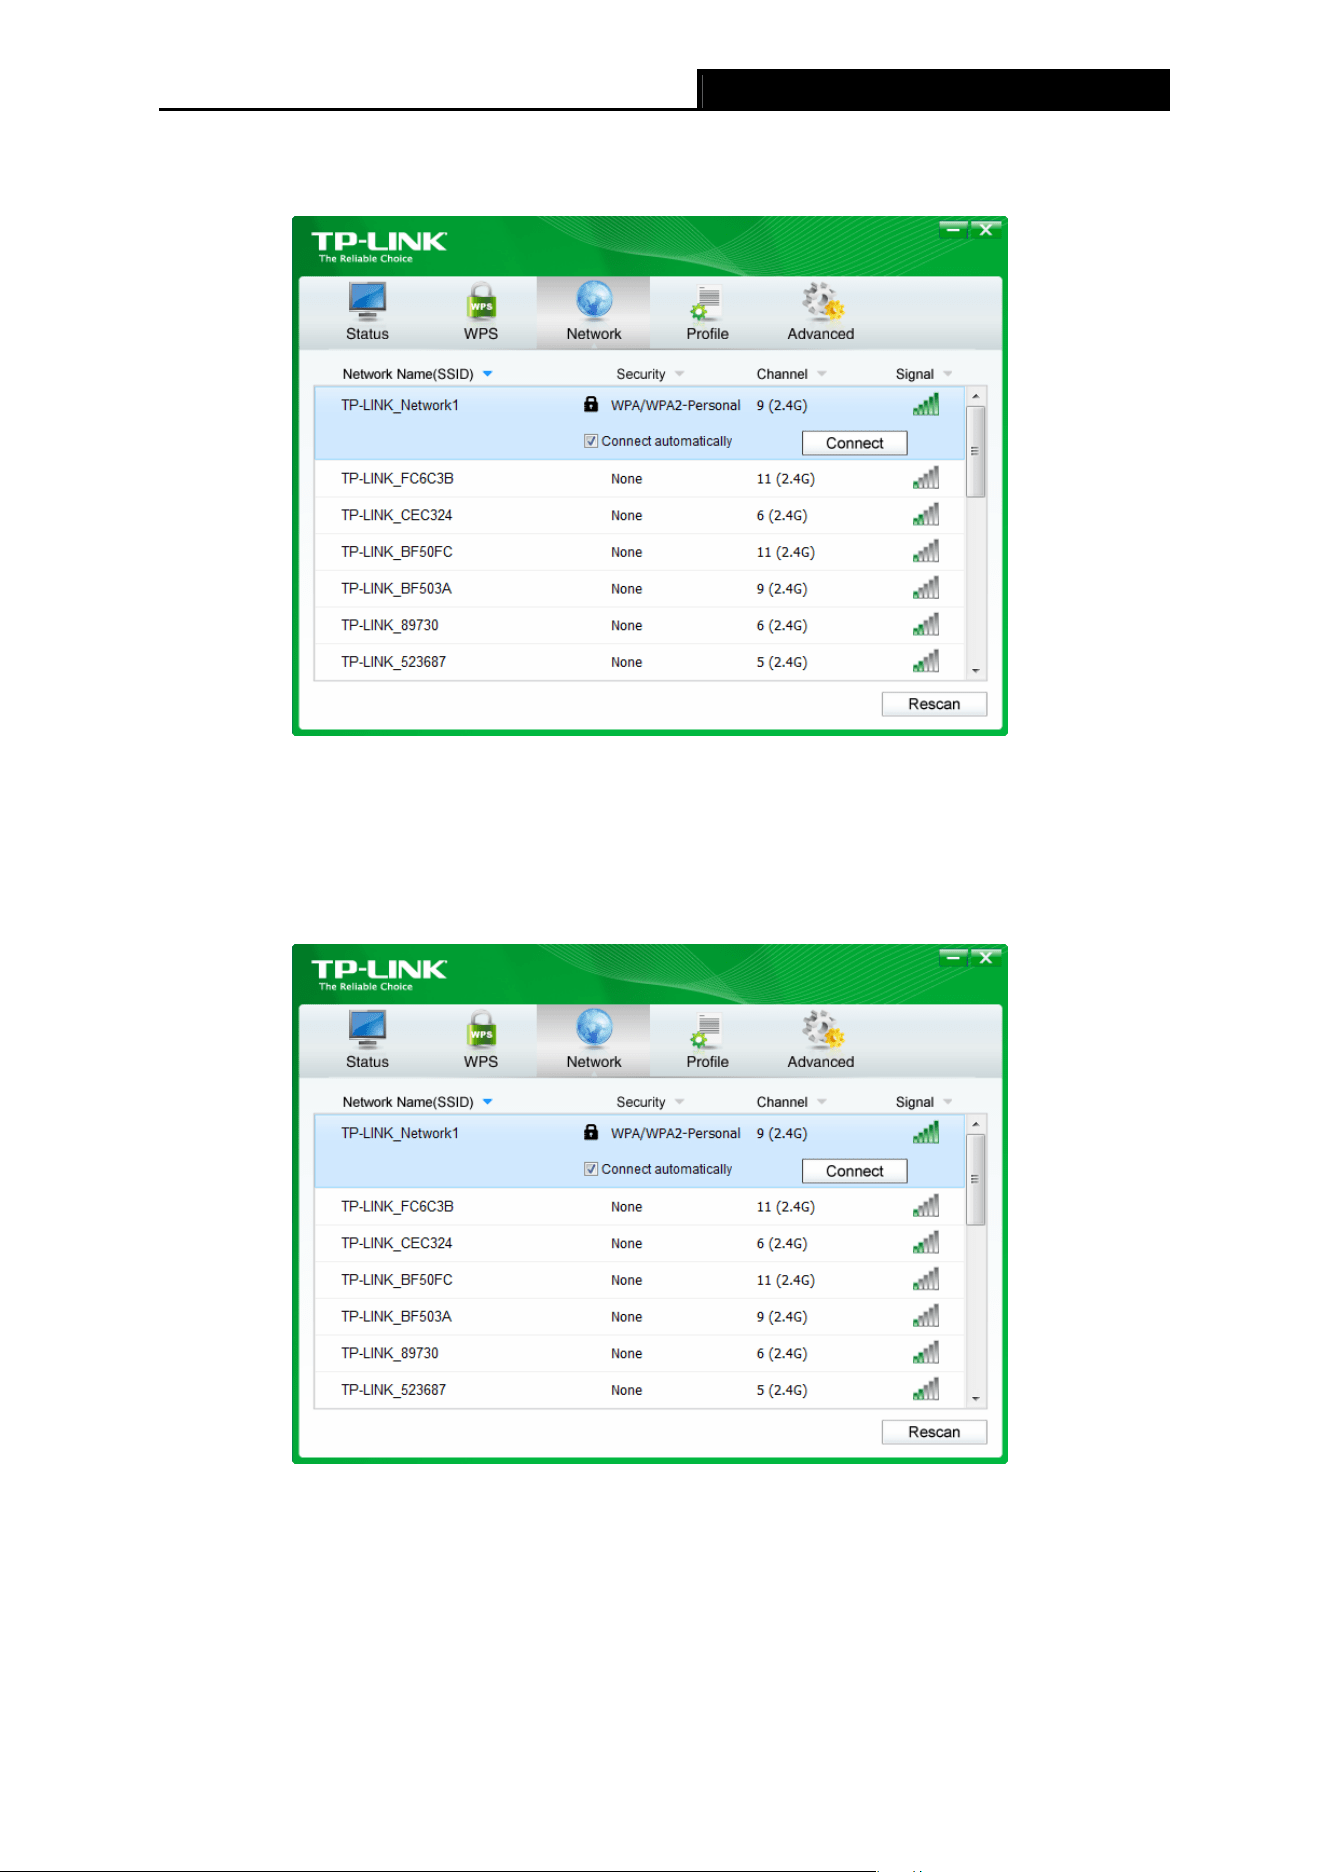1324x1872 pixels.
Task: Click Rescan button in the upper window
Action: click(934, 704)
